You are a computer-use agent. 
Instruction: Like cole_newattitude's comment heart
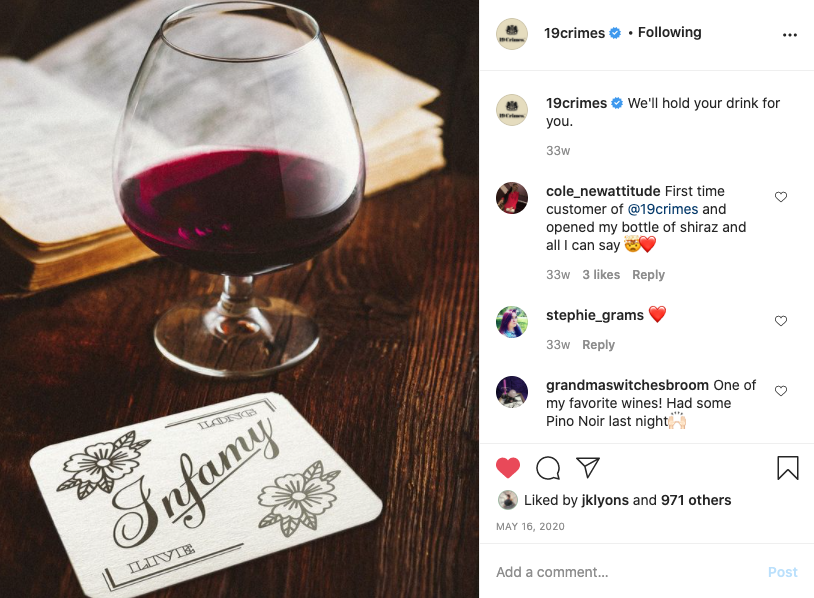781,197
